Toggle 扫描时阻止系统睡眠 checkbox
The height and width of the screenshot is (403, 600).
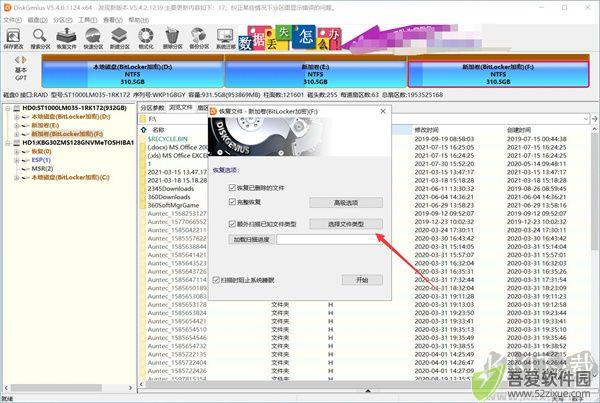point(216,280)
